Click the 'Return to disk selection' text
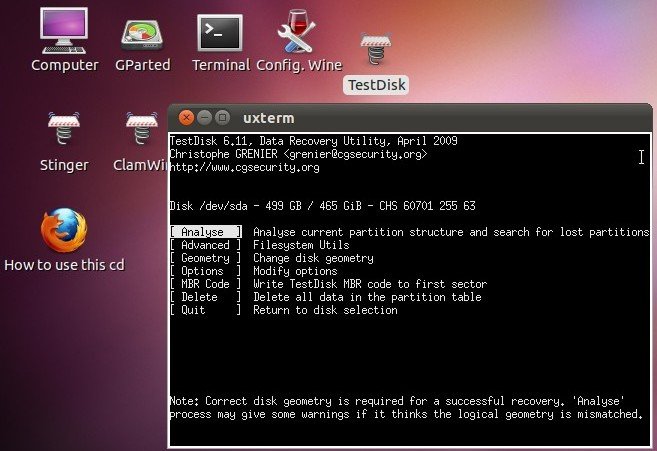Viewport: 657px width, 451px height. (326, 310)
